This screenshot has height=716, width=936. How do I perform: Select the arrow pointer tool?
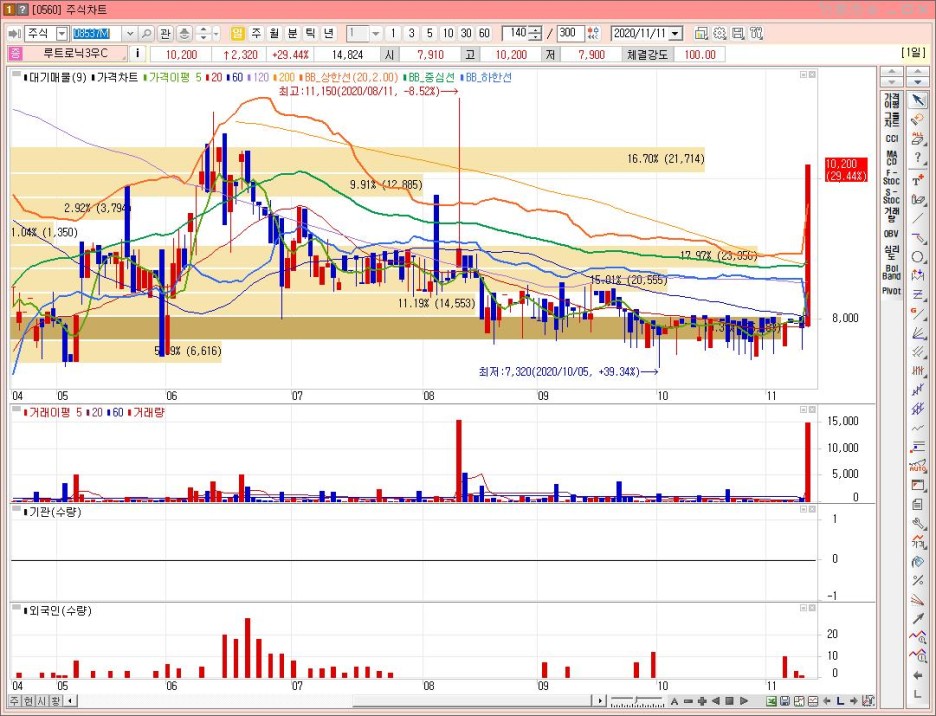click(918, 100)
